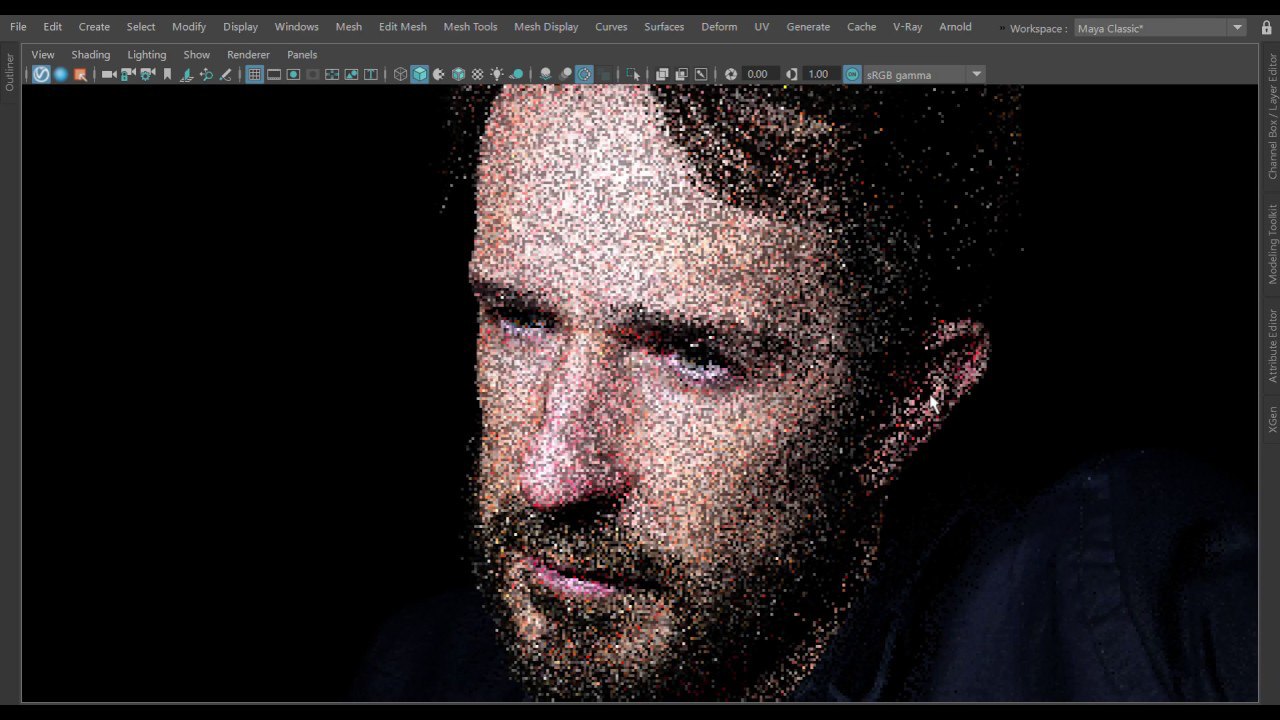Open the Outliner side tab
The image size is (1280, 720).
pos(10,73)
